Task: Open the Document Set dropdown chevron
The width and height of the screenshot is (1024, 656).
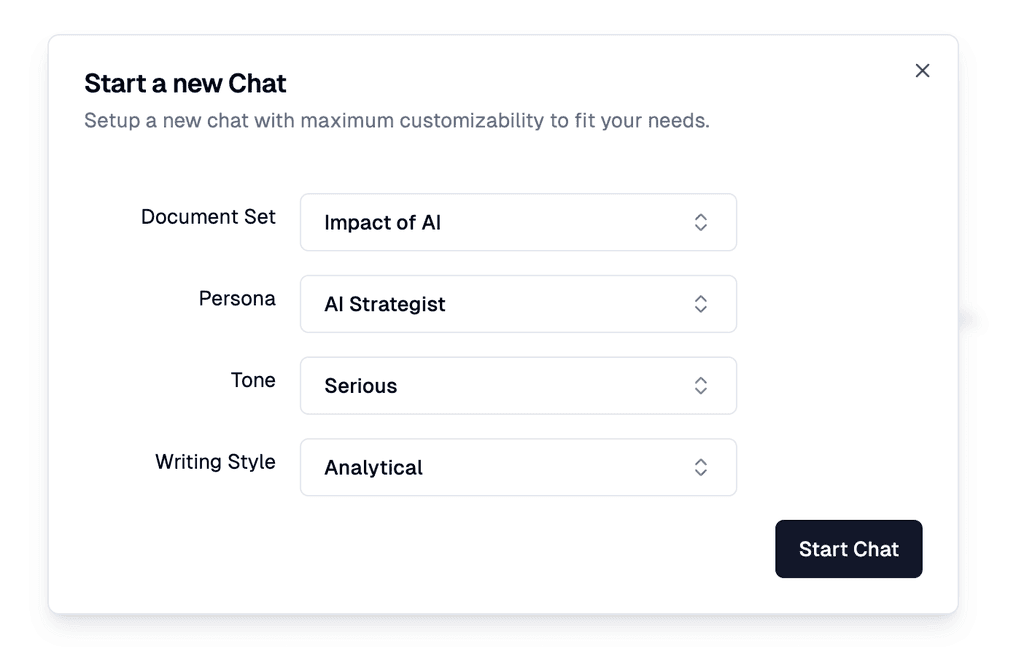Action: pyautogui.click(x=701, y=222)
